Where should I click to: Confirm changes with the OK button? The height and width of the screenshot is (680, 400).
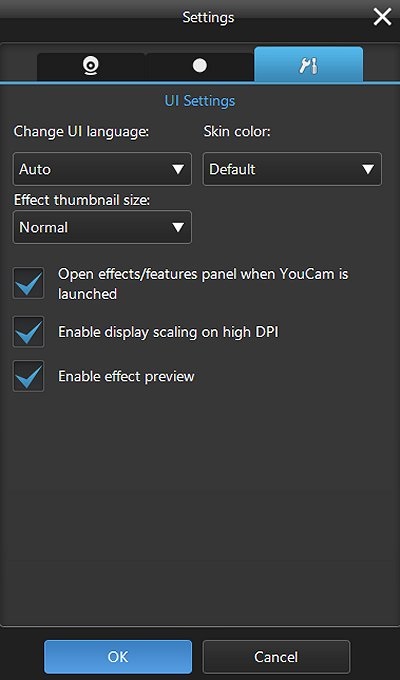pos(118,657)
